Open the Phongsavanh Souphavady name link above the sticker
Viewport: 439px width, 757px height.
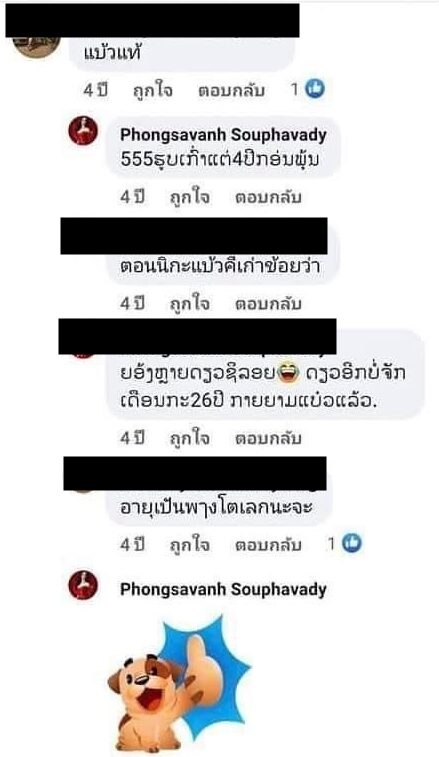tap(223, 589)
